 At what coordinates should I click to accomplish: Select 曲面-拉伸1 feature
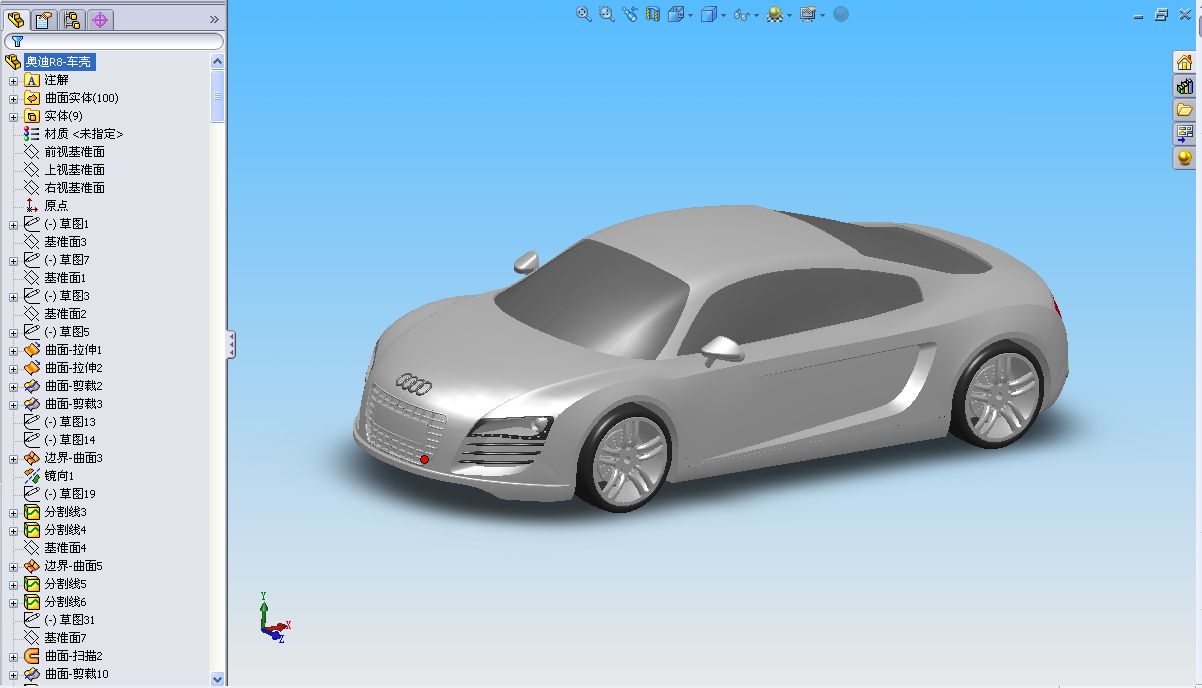pyautogui.click(x=73, y=350)
